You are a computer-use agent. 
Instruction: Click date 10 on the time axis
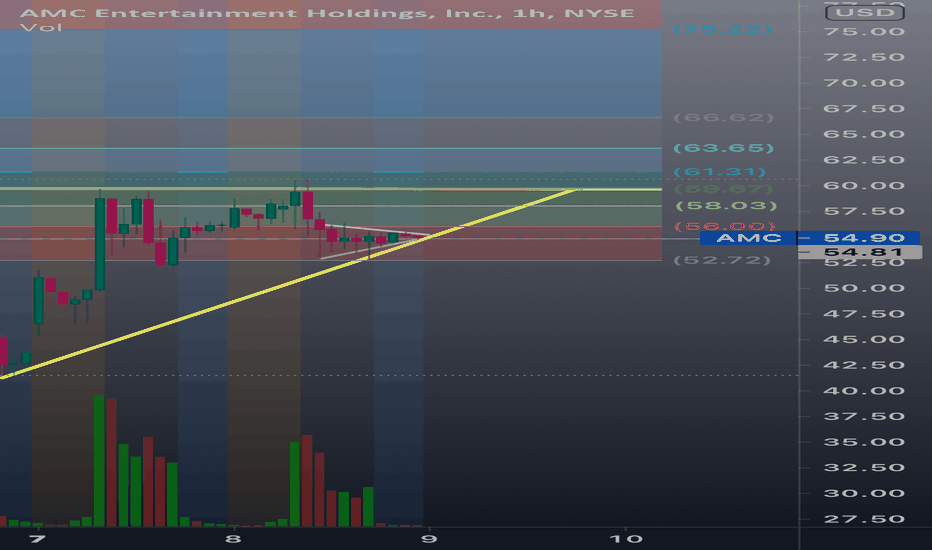pyautogui.click(x=626, y=539)
